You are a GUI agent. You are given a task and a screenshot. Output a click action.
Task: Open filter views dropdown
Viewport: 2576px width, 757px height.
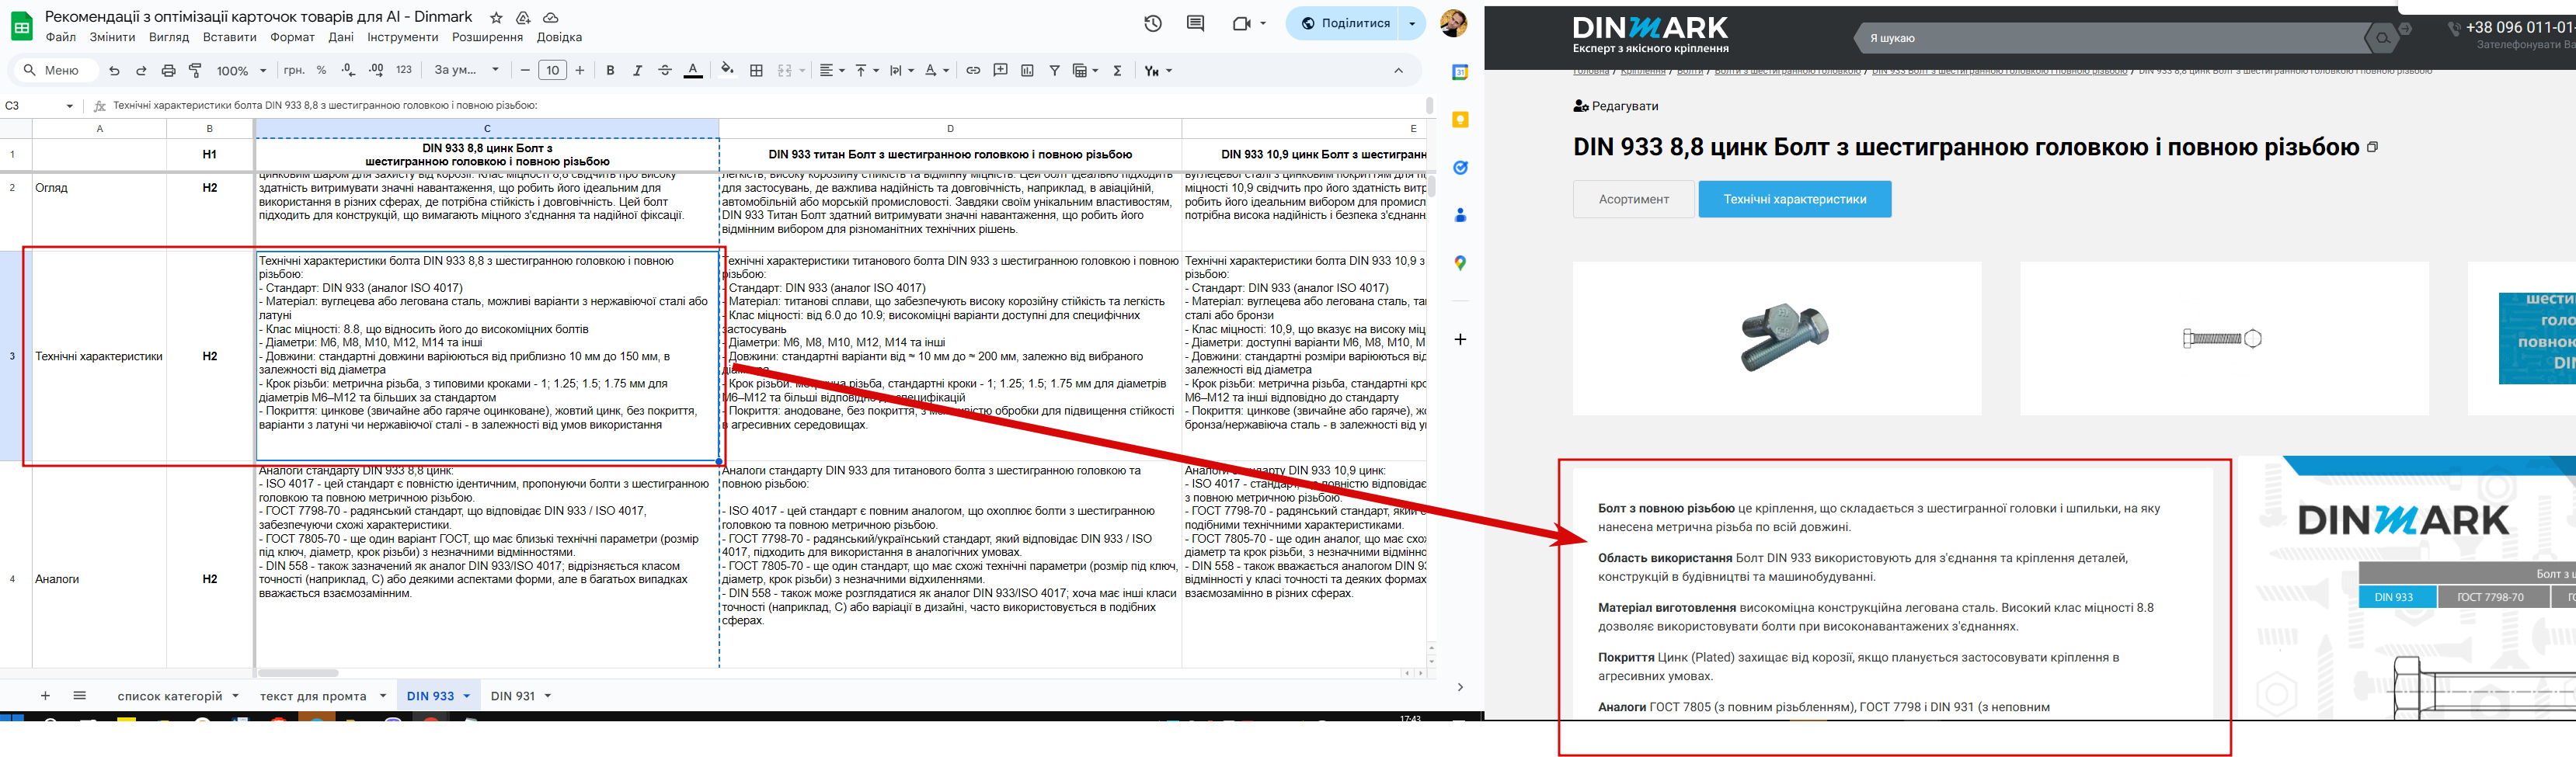click(1085, 71)
